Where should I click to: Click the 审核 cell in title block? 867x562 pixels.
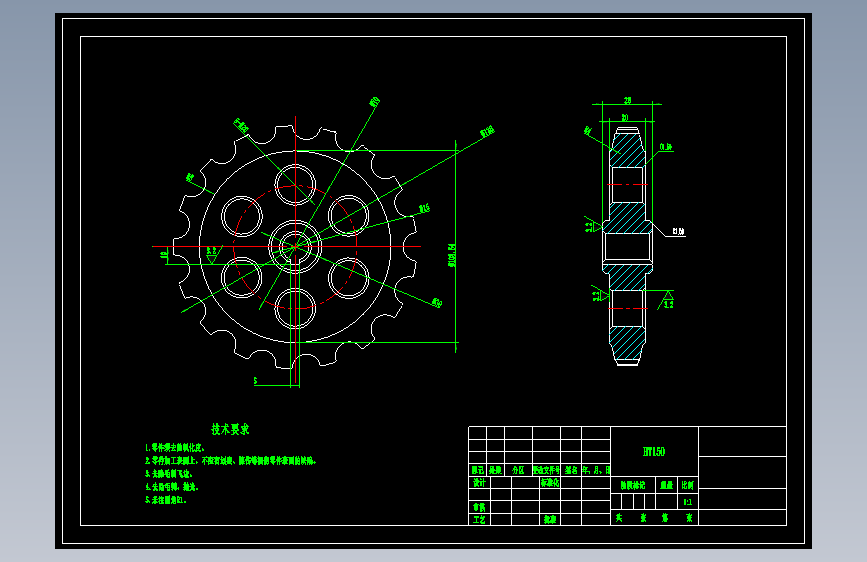point(479,507)
